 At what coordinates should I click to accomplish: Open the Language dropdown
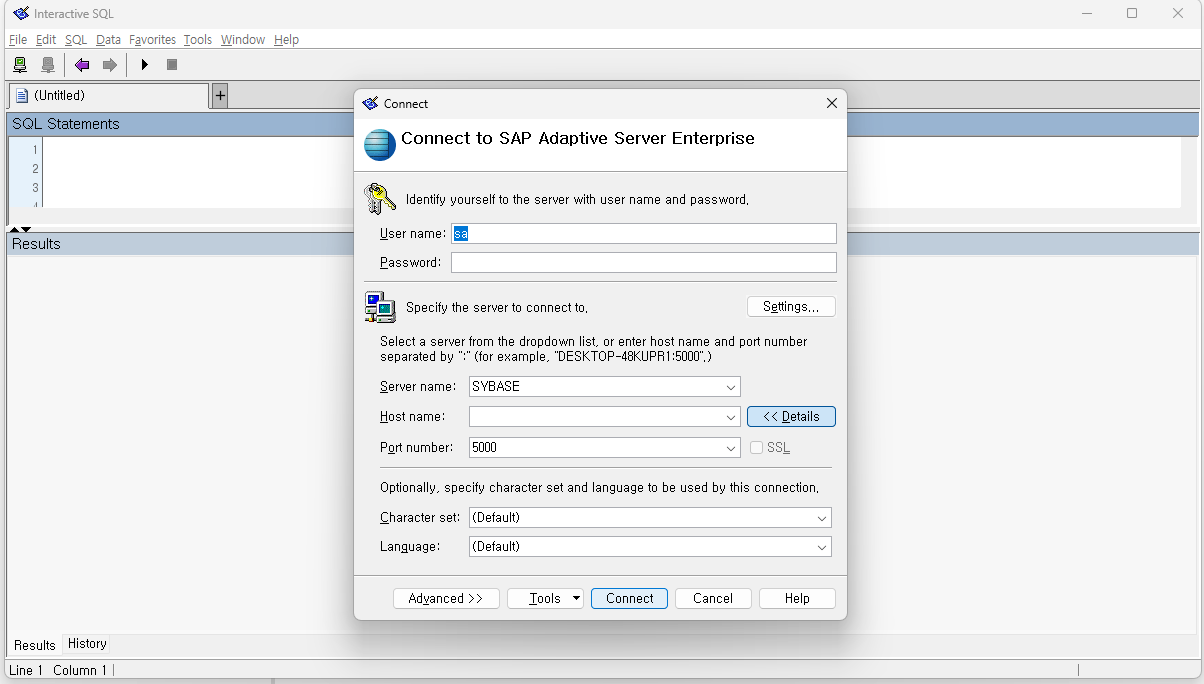[x=822, y=547]
